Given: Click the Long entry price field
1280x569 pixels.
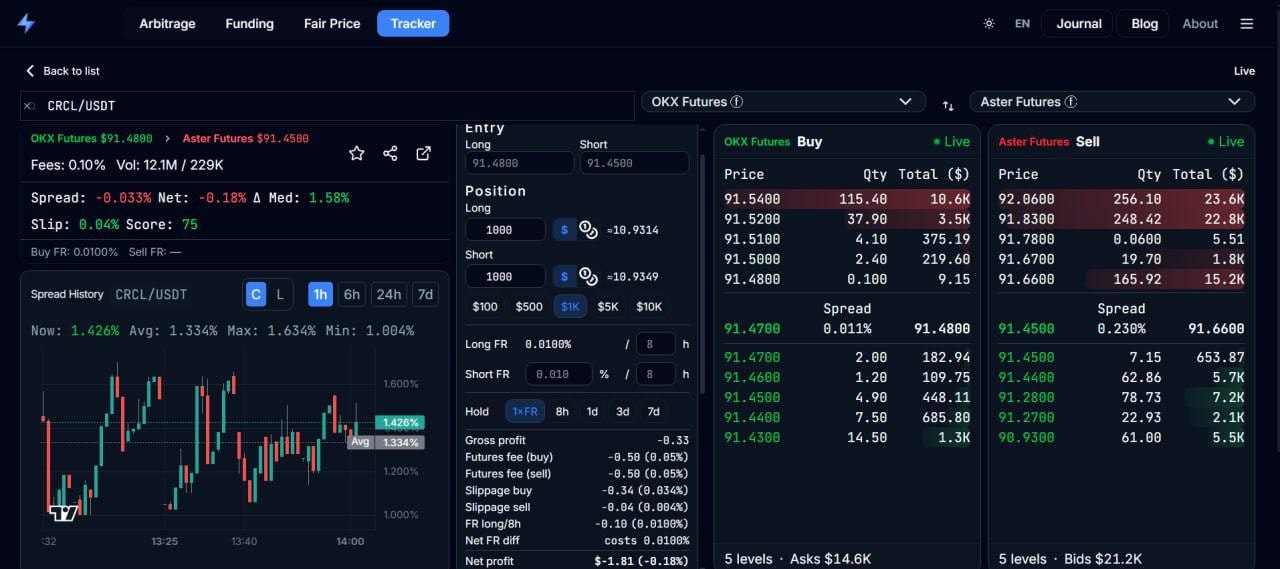Looking at the screenshot, I should (x=519, y=163).
